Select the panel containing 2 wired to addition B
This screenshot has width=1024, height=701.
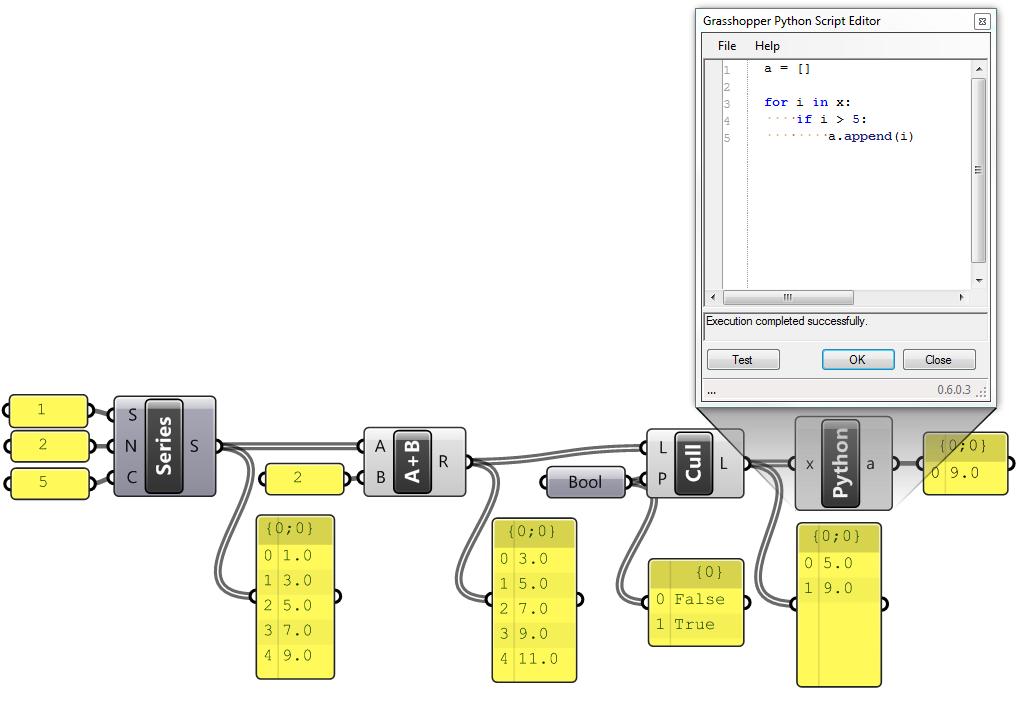(304, 479)
